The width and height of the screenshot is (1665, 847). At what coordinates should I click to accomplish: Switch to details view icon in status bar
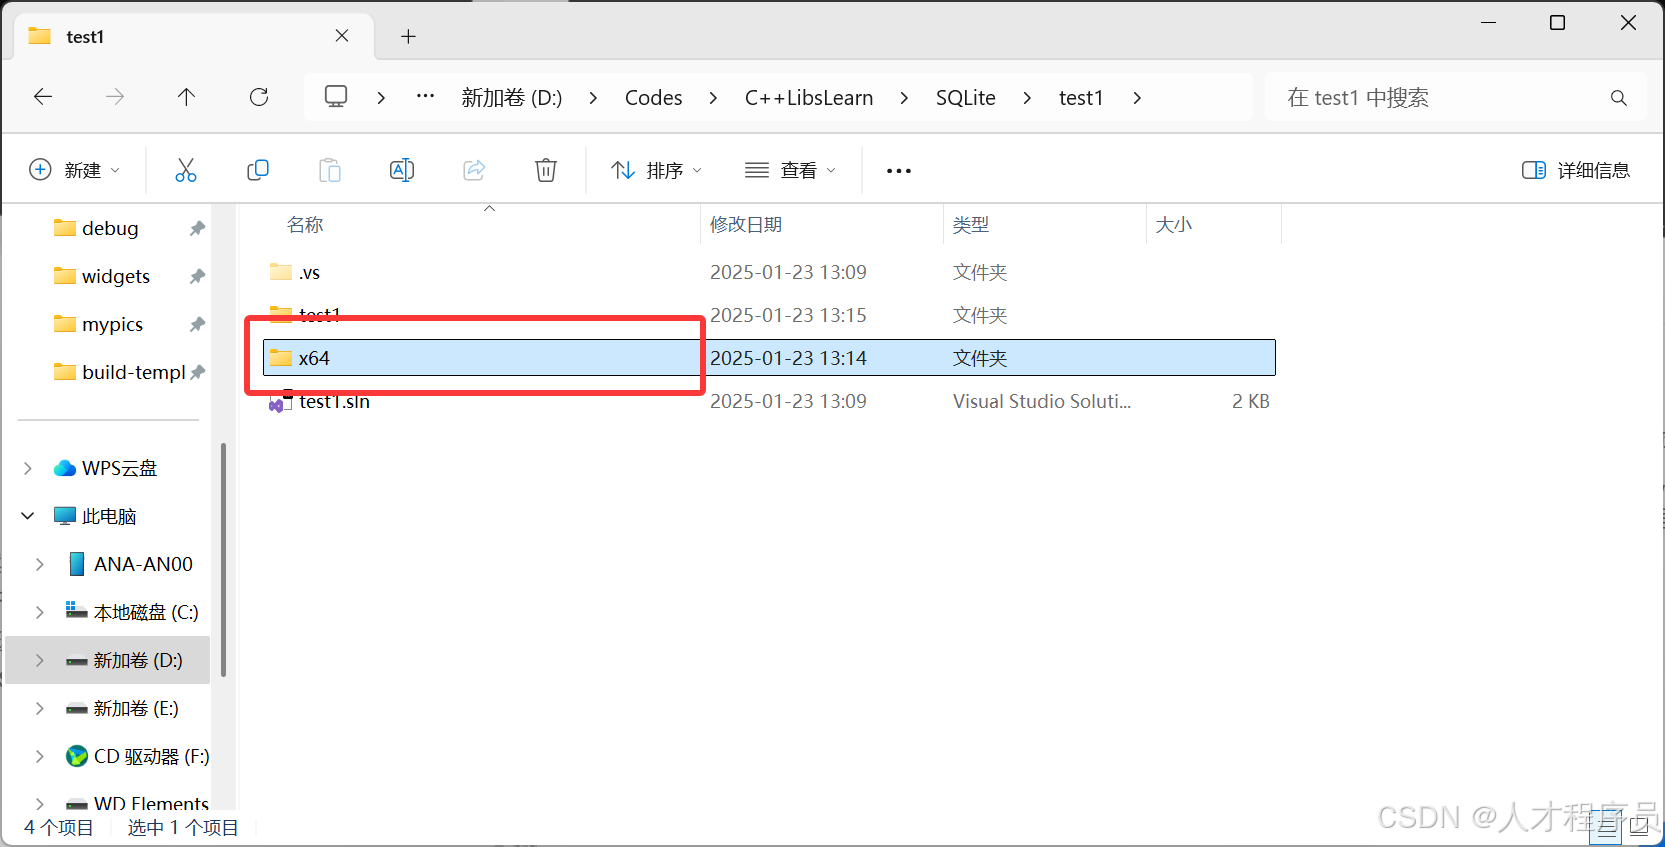click(1608, 828)
